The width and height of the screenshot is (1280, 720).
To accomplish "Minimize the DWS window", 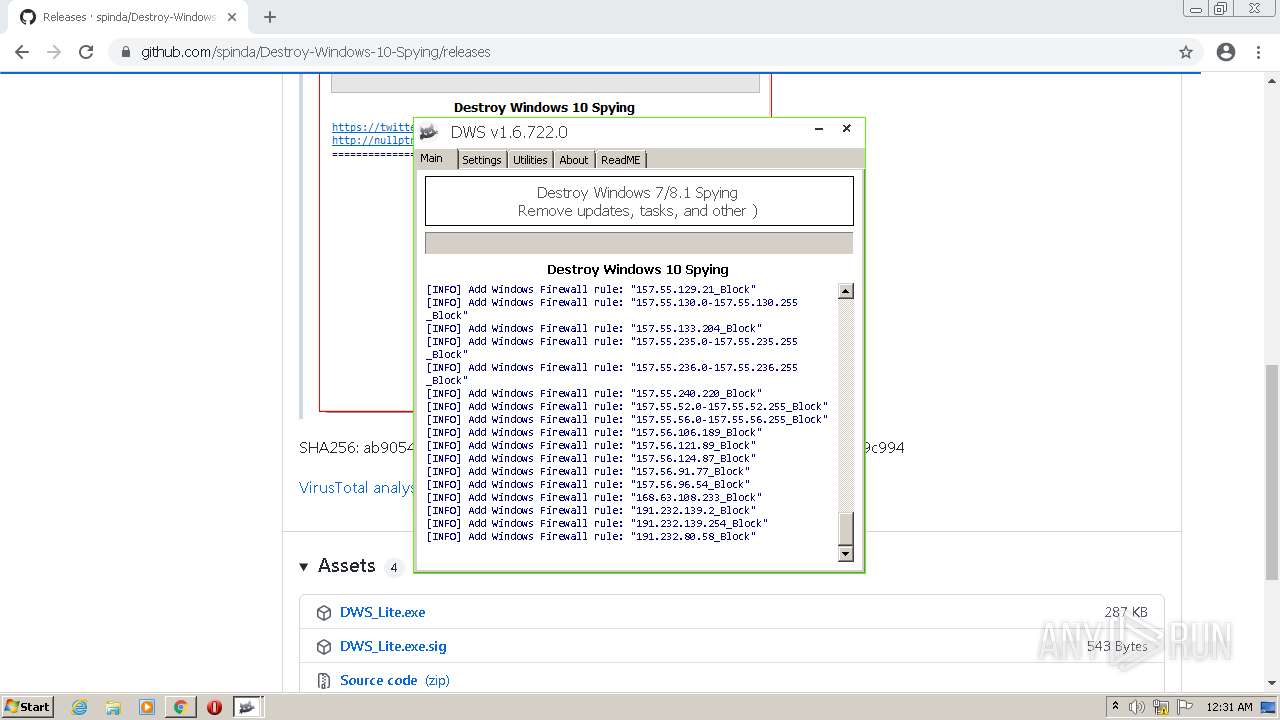I will [x=819, y=129].
